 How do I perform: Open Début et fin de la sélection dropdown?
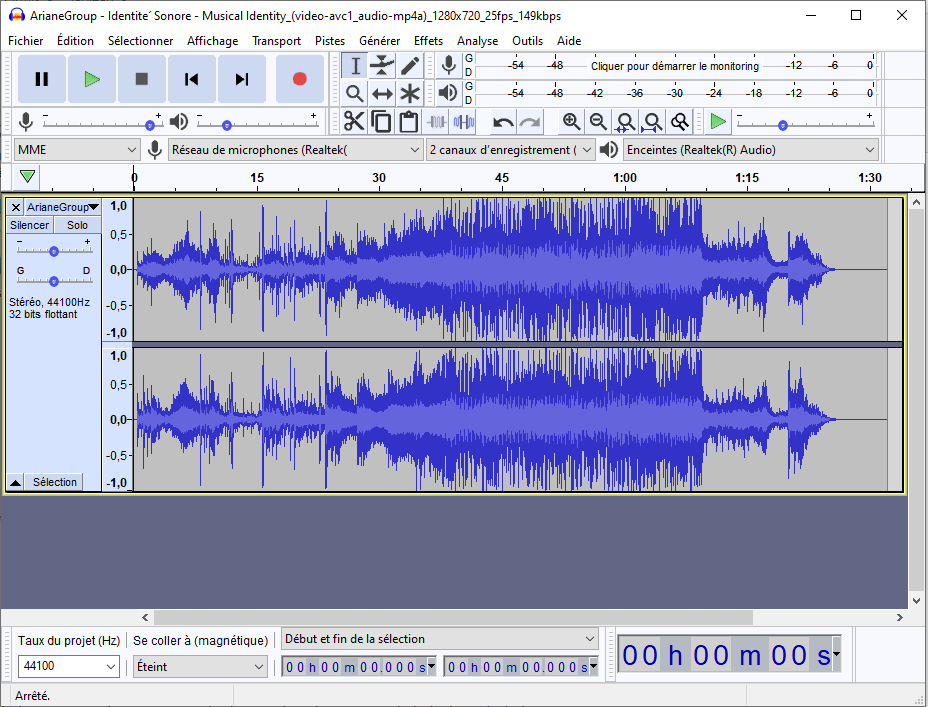click(x=440, y=639)
